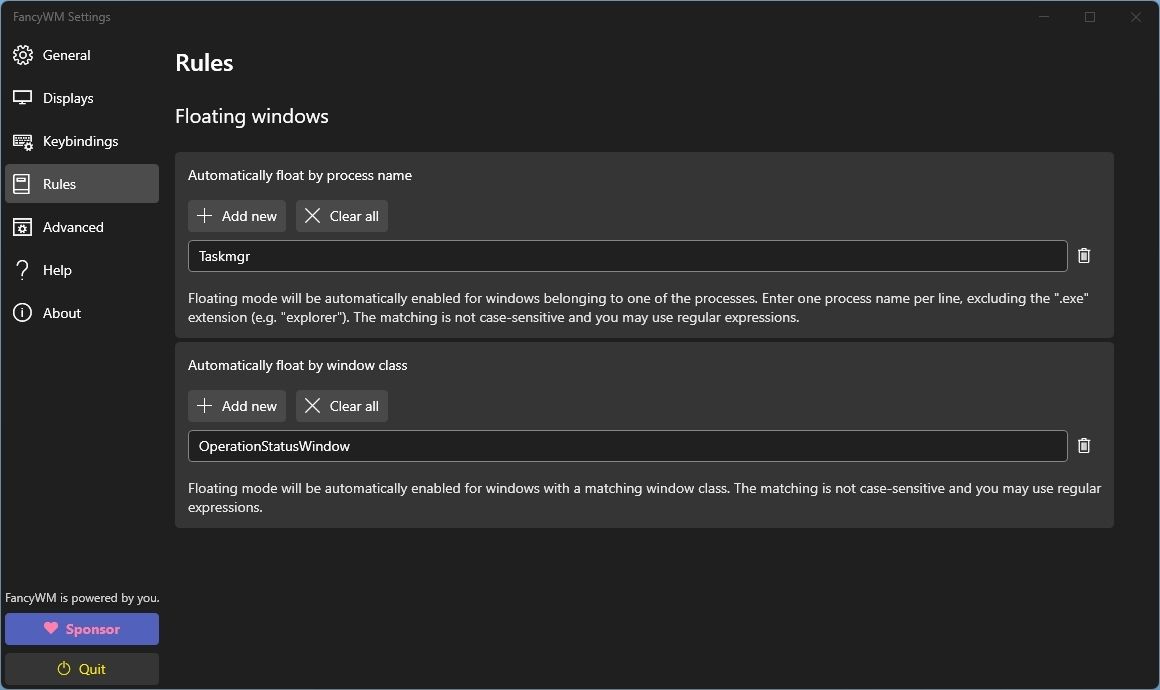The width and height of the screenshot is (1160, 690).
Task: Clear all window class rules
Action: click(341, 405)
